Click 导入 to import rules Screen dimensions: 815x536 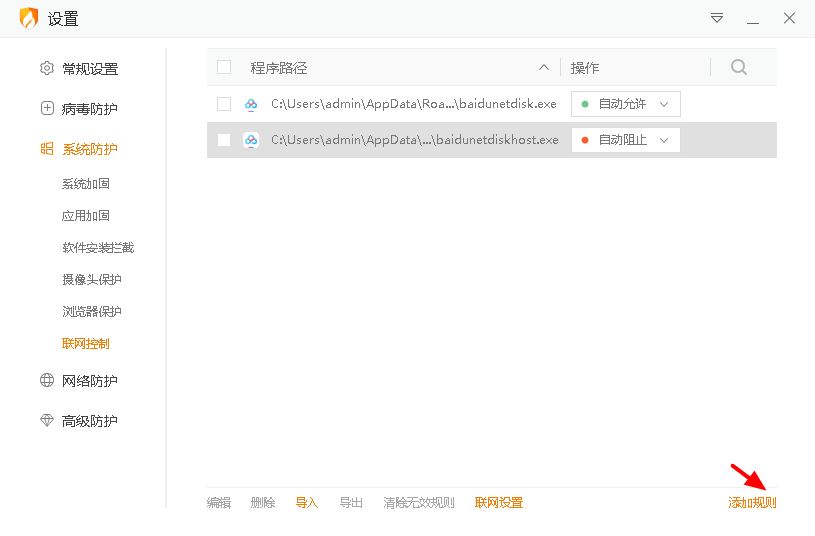(x=307, y=503)
